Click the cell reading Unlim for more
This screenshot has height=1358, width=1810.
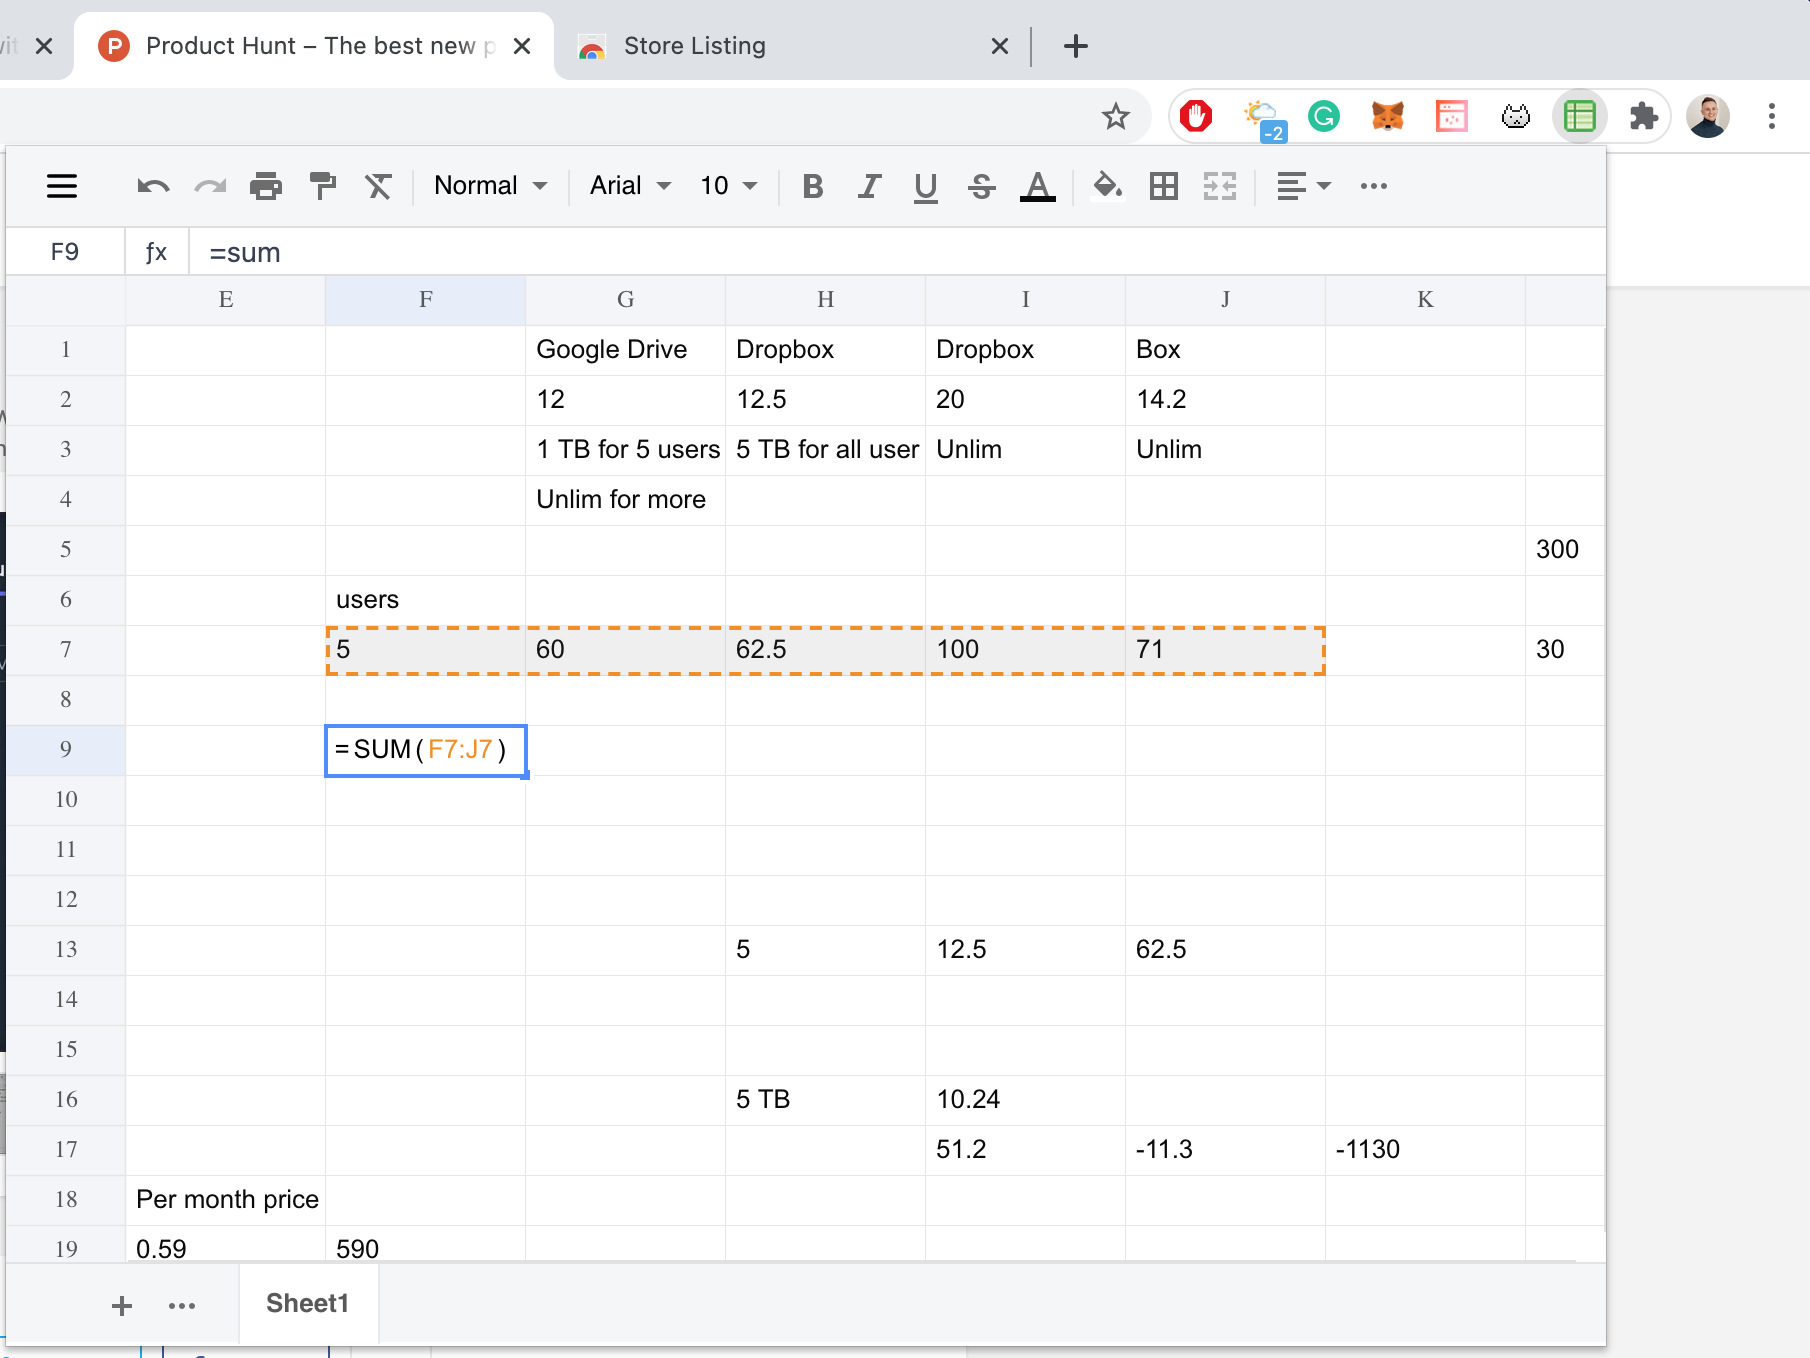626,500
